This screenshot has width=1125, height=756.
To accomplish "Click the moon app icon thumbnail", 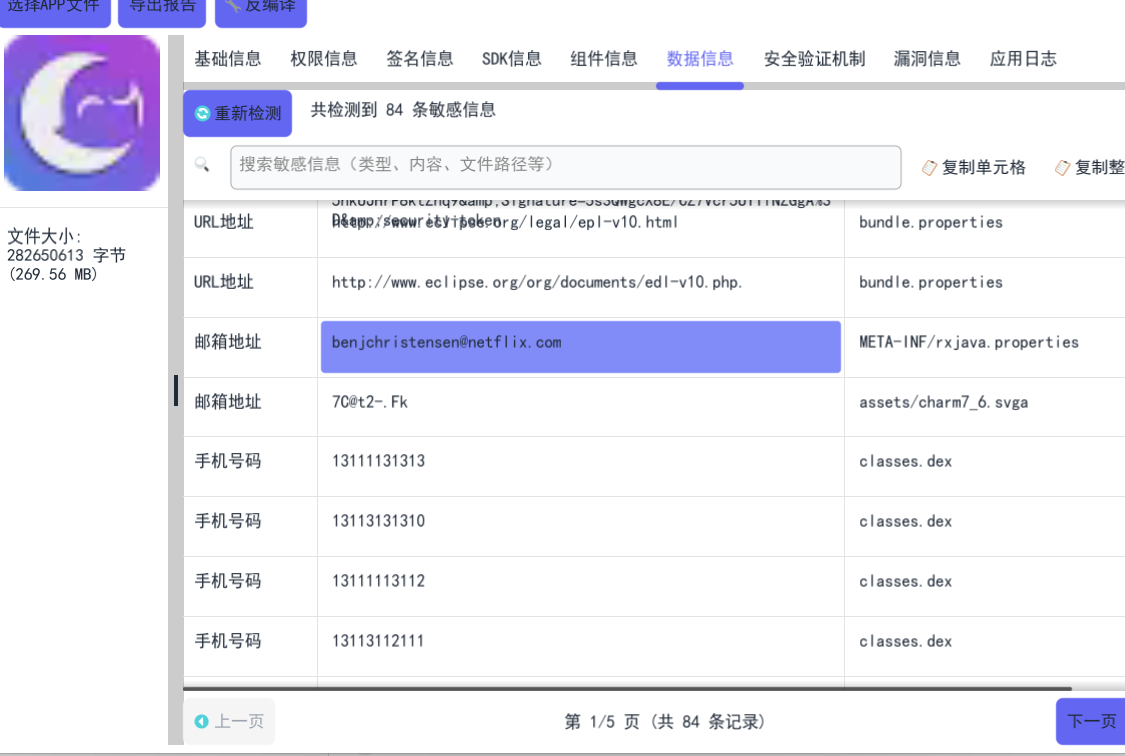I will tap(82, 112).
